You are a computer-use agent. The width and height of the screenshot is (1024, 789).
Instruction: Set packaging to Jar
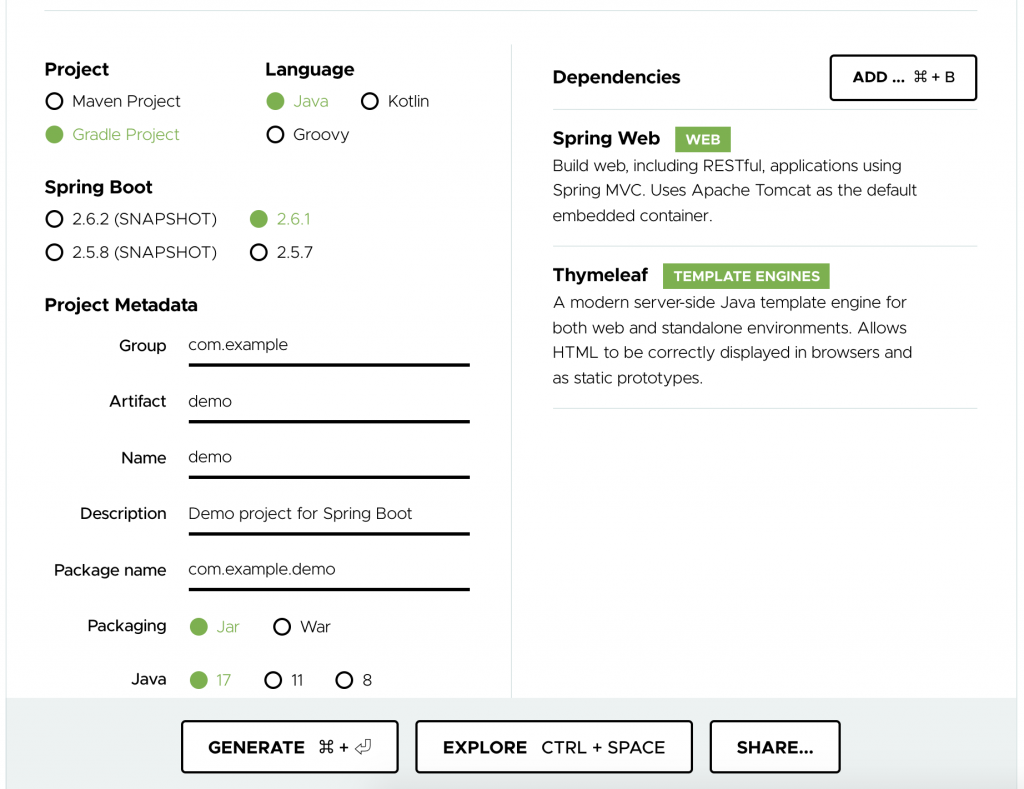[x=199, y=627]
